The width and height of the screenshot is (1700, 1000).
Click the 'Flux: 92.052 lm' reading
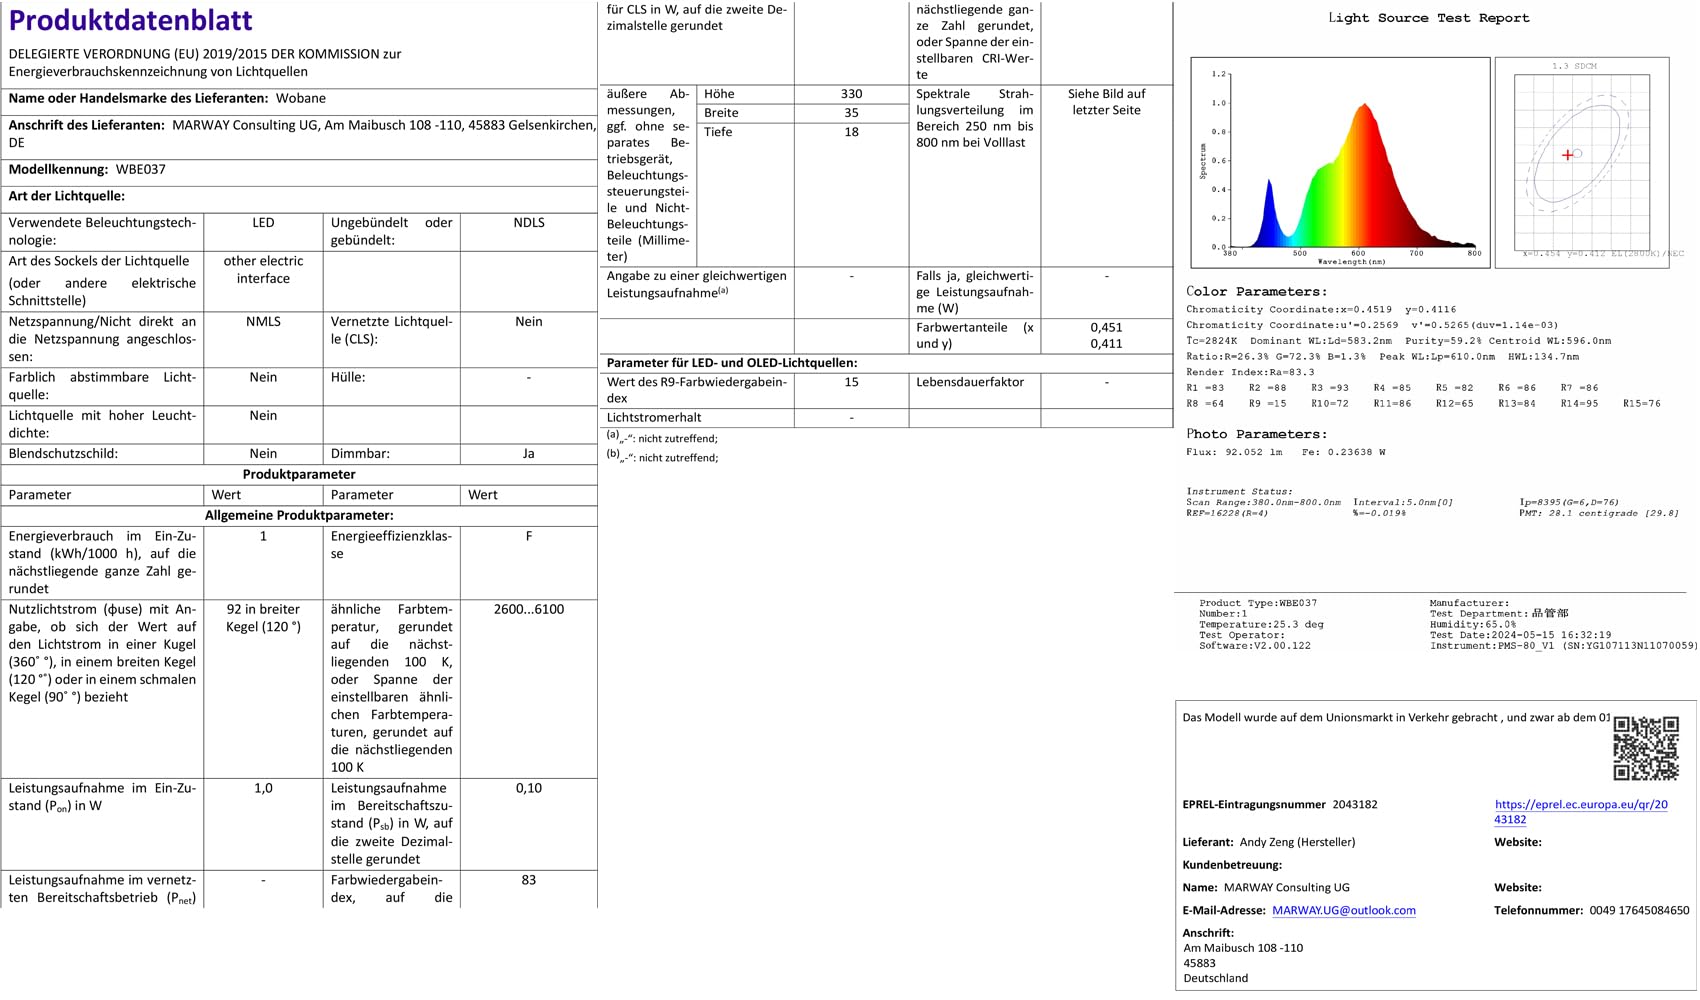click(x=1234, y=452)
